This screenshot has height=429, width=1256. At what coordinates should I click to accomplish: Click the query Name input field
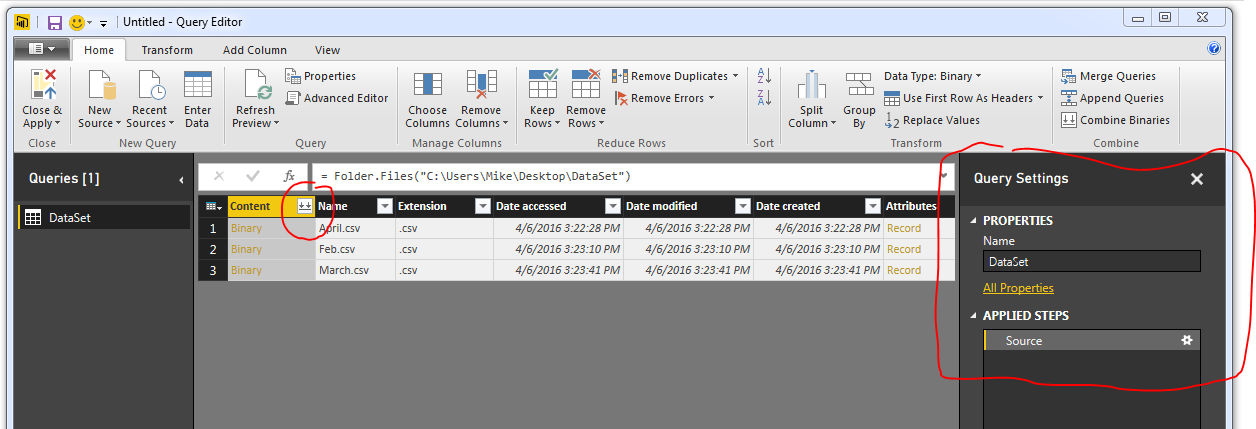(1091, 262)
